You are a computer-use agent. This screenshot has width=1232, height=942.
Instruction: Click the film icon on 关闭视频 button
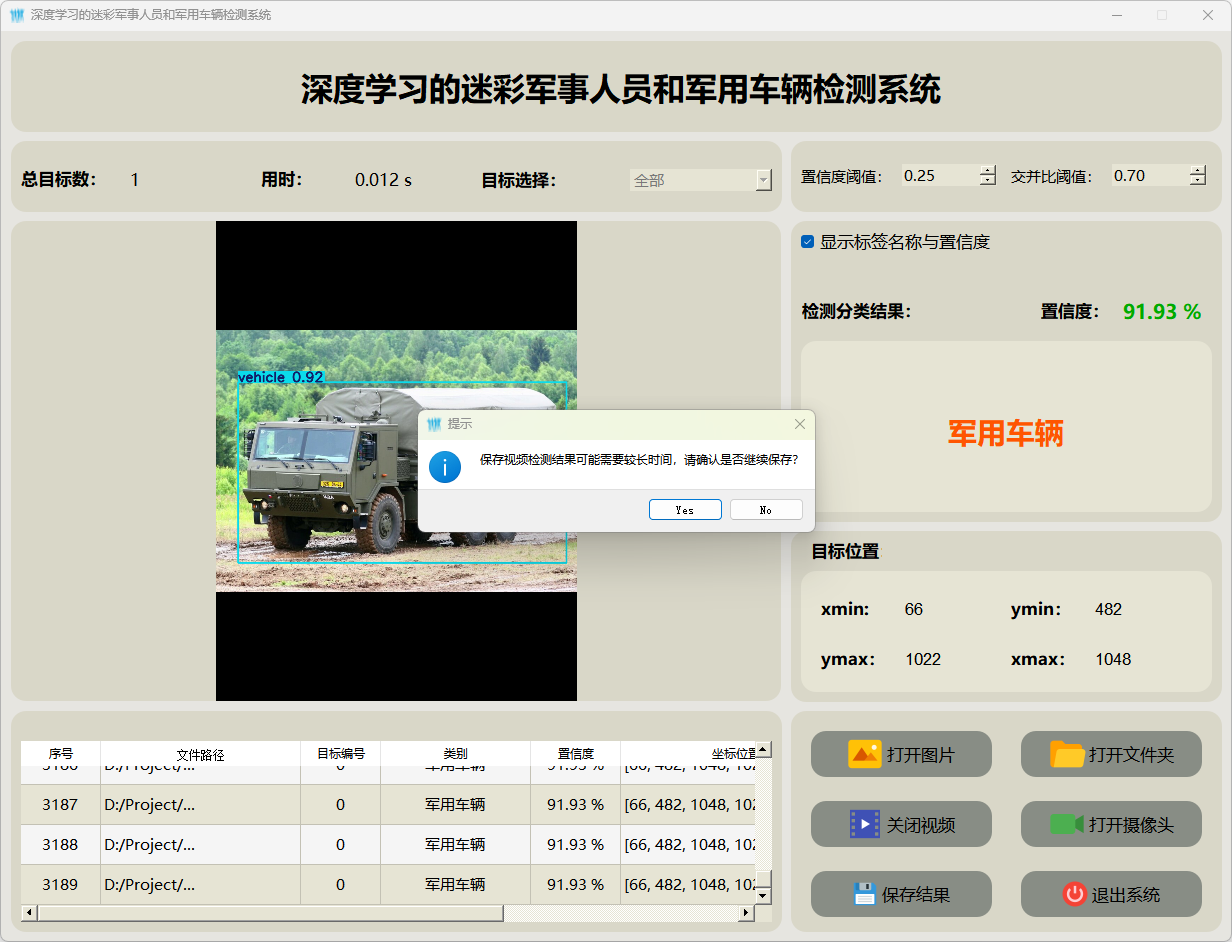coord(864,824)
